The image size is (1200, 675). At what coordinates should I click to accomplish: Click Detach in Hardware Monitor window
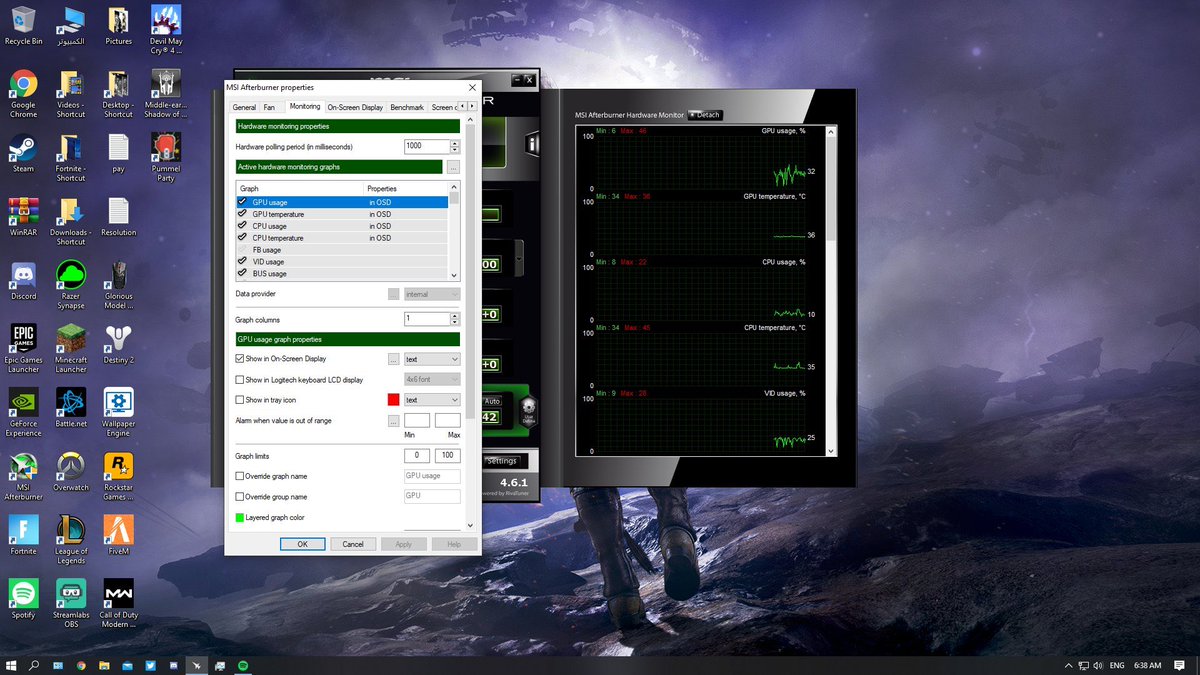coord(704,115)
